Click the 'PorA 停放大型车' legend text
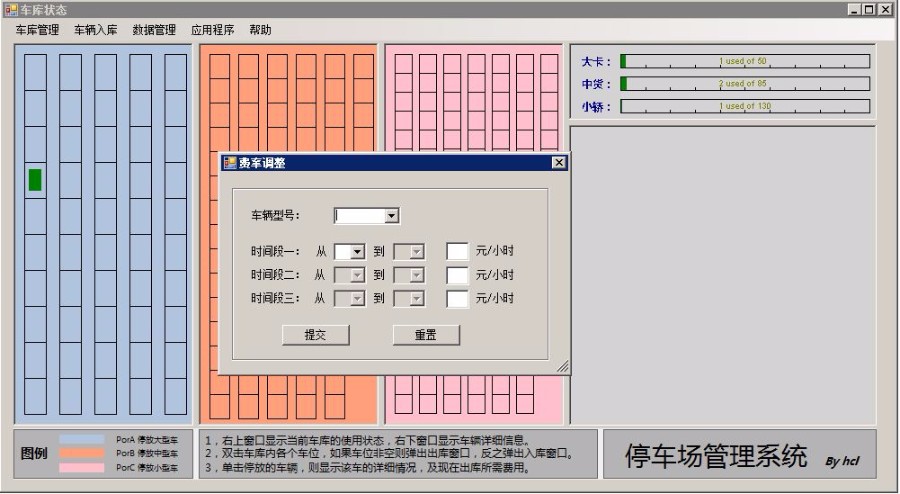The height and width of the screenshot is (494, 900). click(147, 440)
